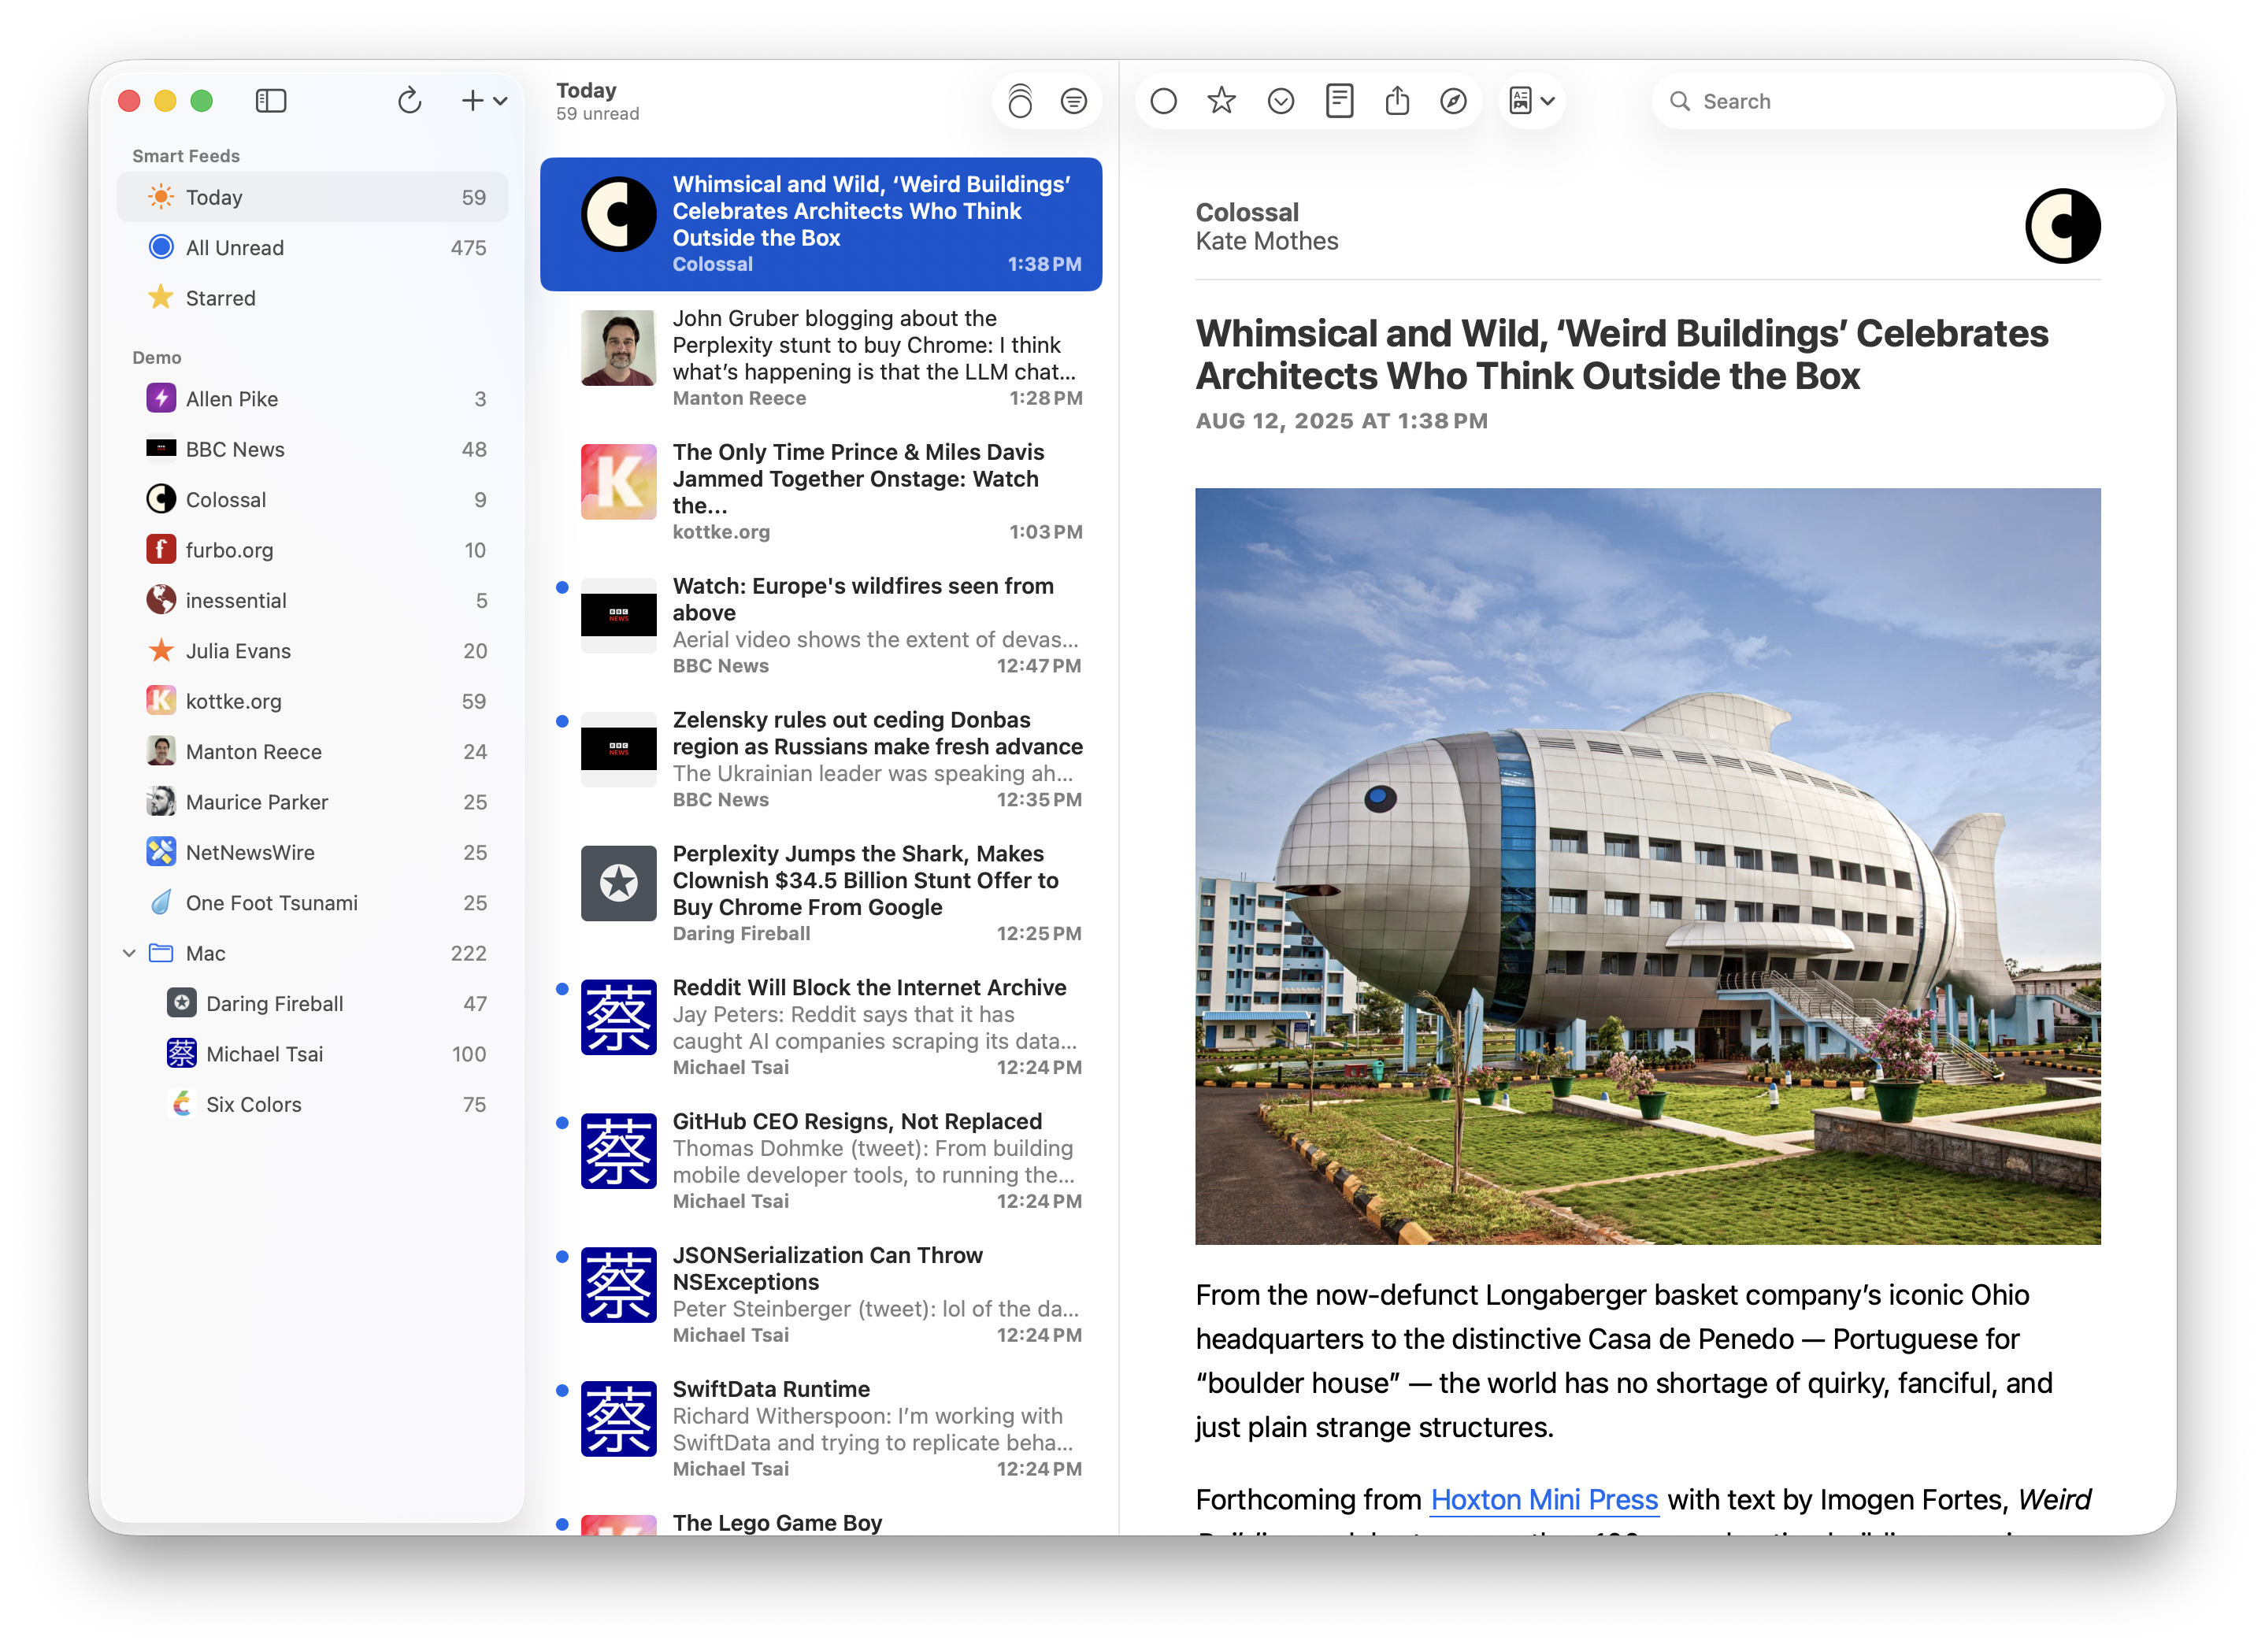Open Europe's wildfires article
Image resolution: width=2265 pixels, height=1652 pixels.
pos(821,626)
